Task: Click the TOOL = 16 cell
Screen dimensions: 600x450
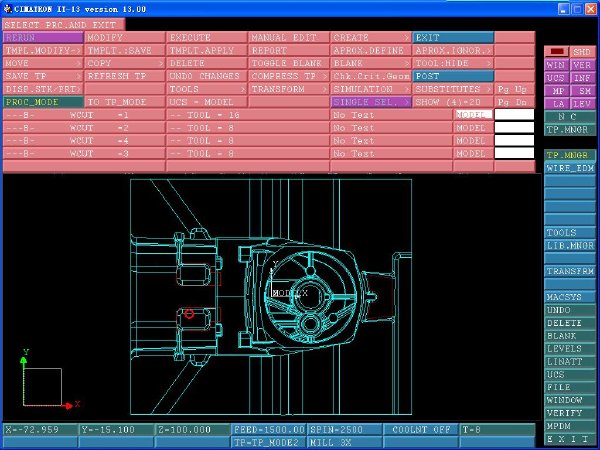Action: 248,115
